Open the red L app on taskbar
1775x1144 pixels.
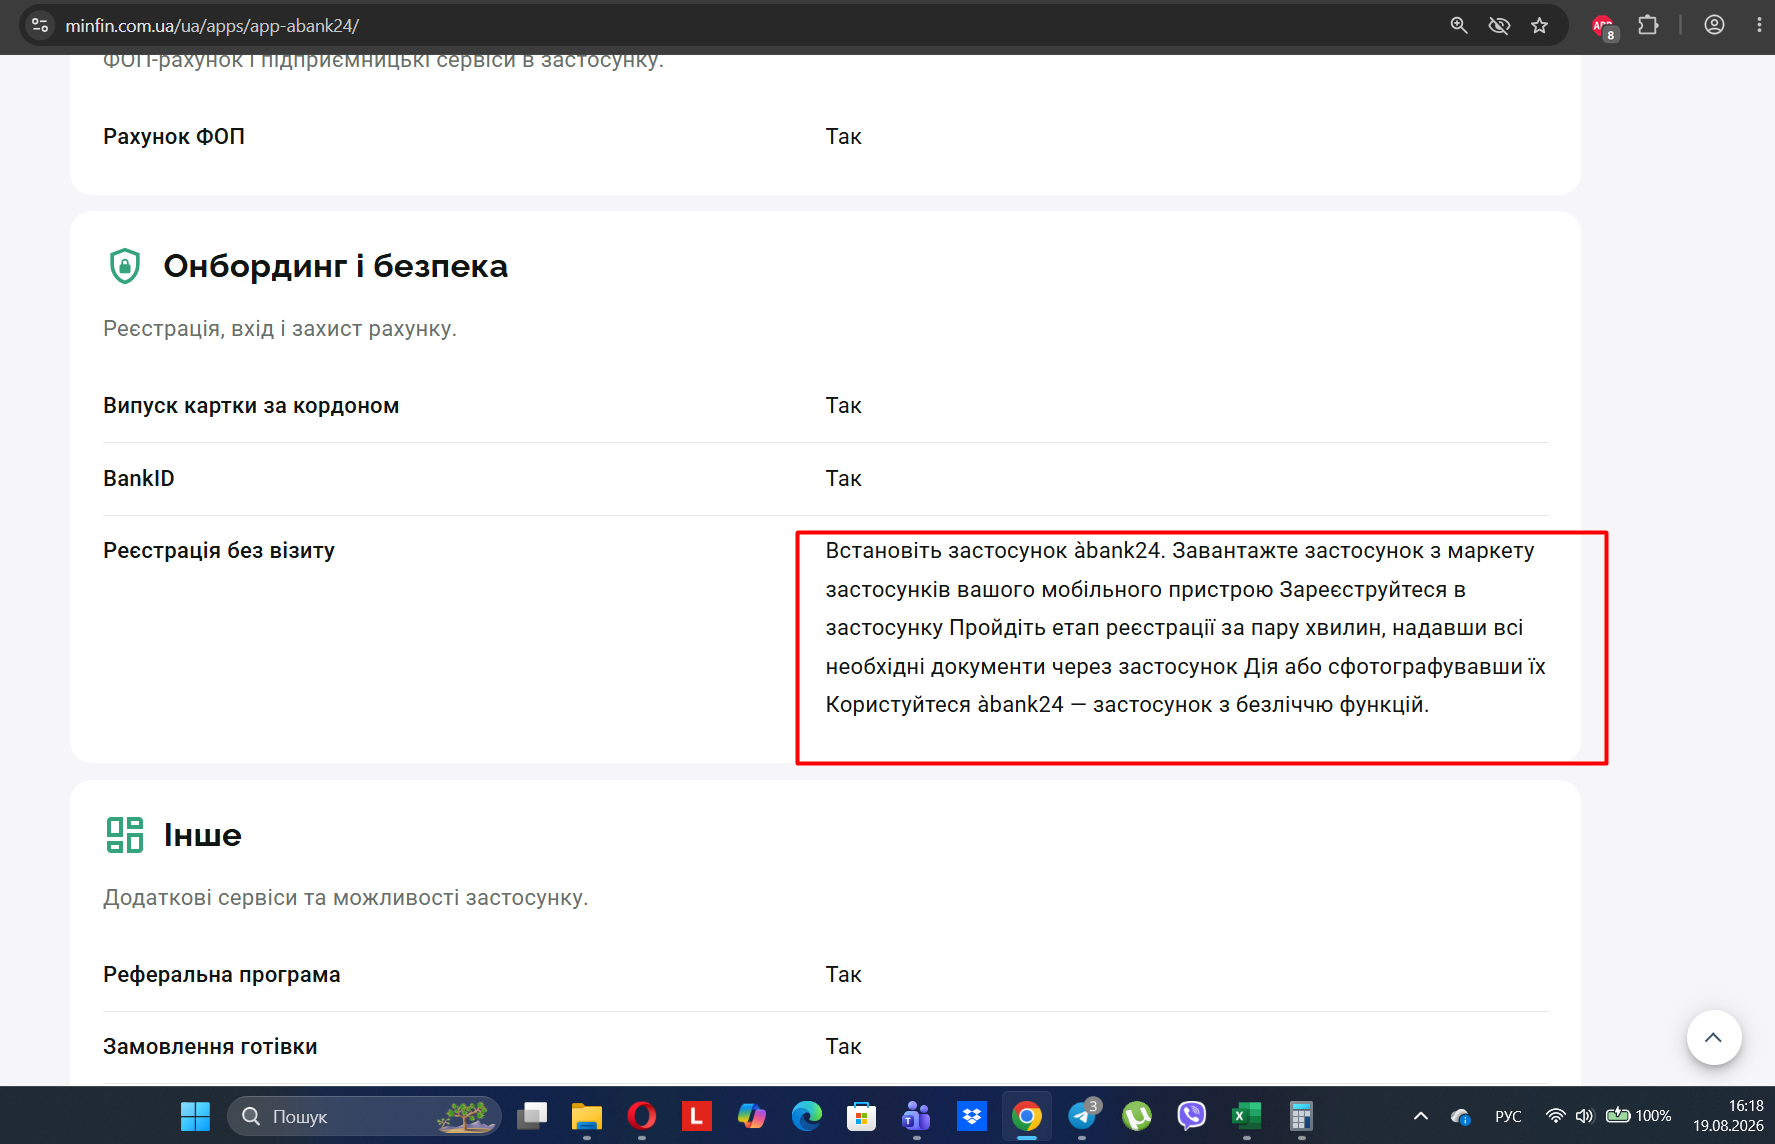[x=697, y=1116]
